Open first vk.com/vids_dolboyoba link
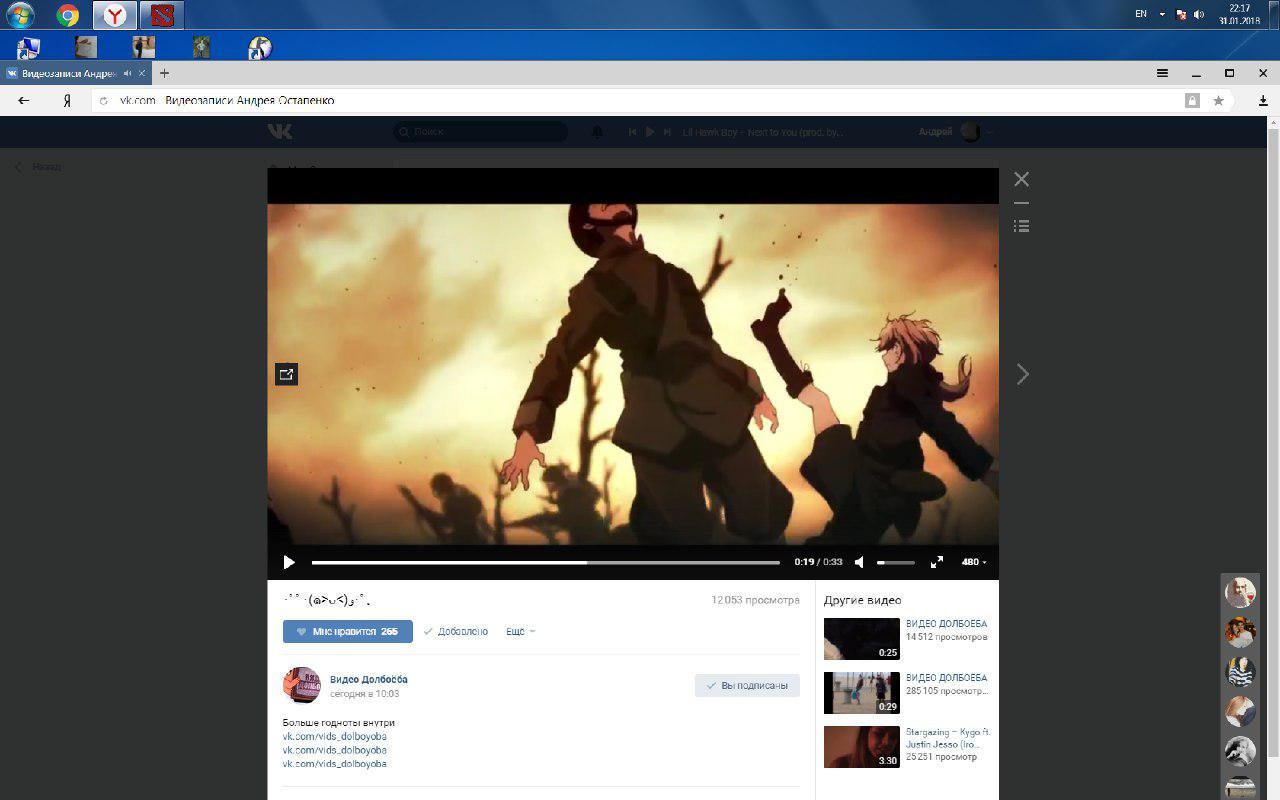The width and height of the screenshot is (1280, 800). [x=335, y=736]
